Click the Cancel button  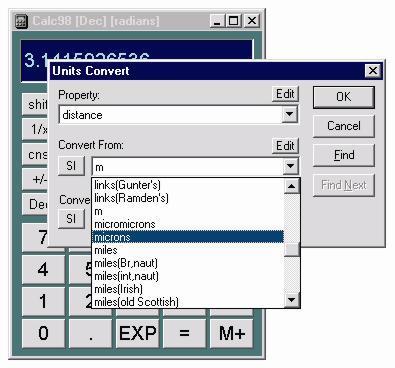pos(343,126)
